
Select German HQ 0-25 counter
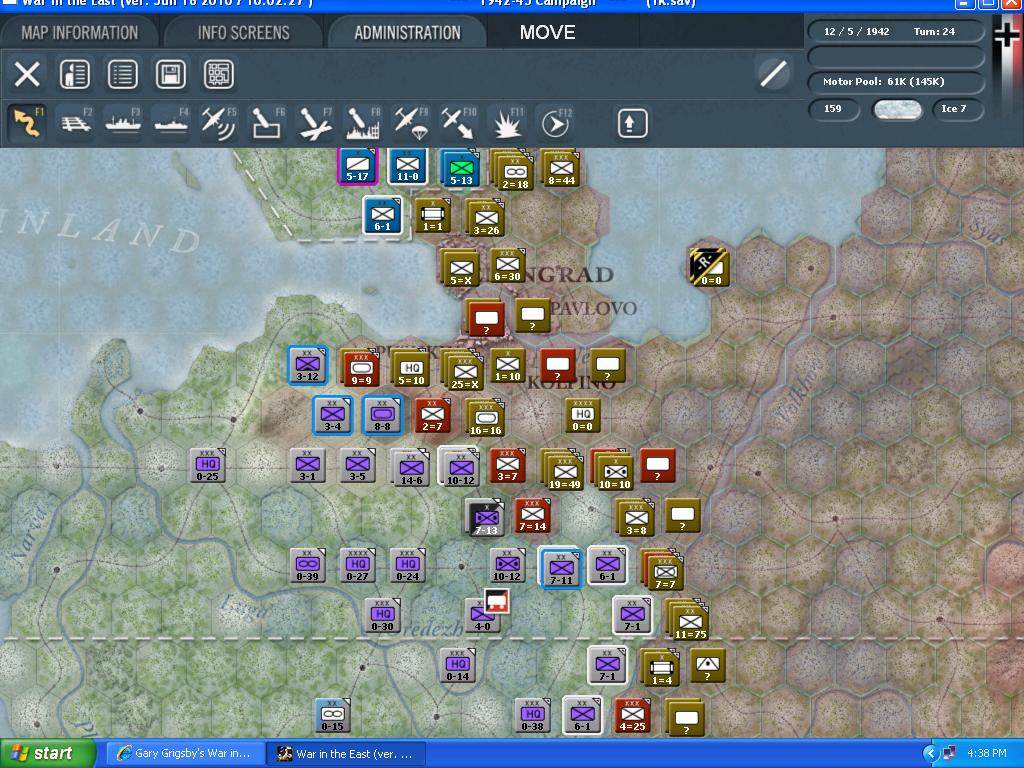click(208, 466)
